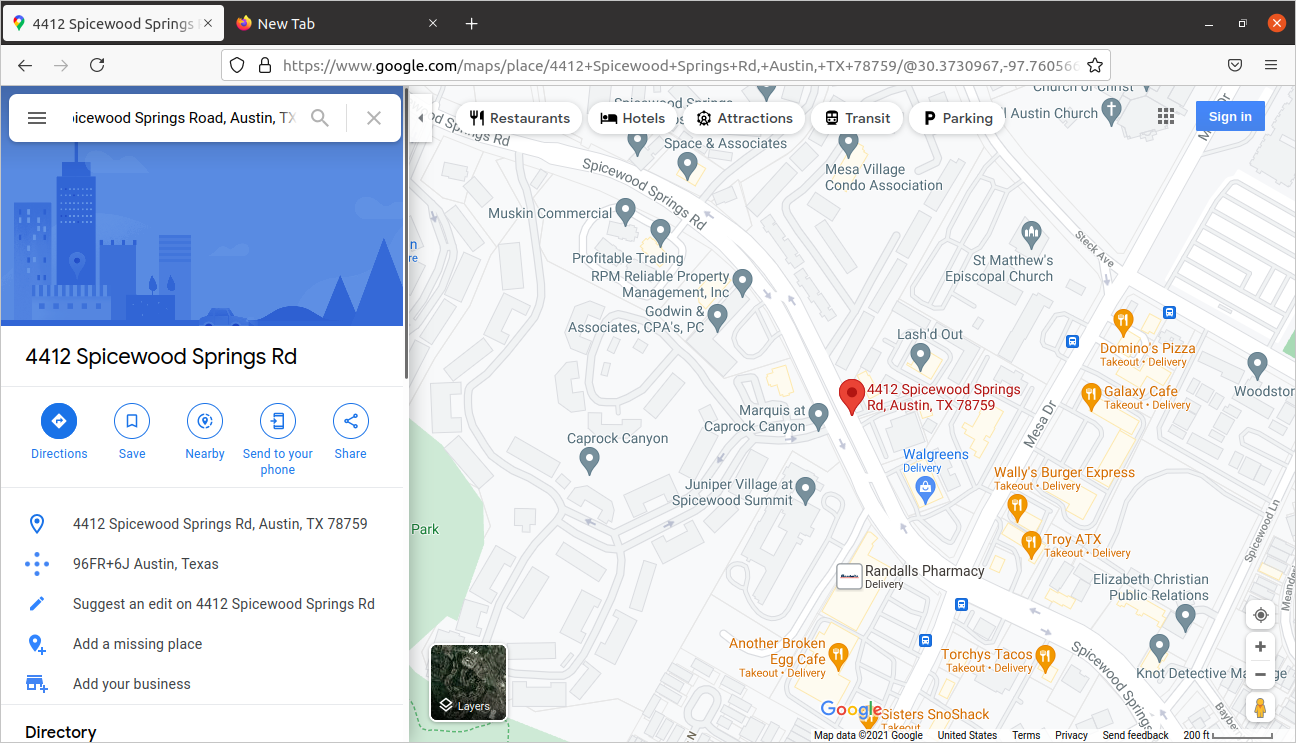Click Suggest an edit on 4412 Spicewood Springs Rd
This screenshot has width=1296, height=743.
(203, 604)
